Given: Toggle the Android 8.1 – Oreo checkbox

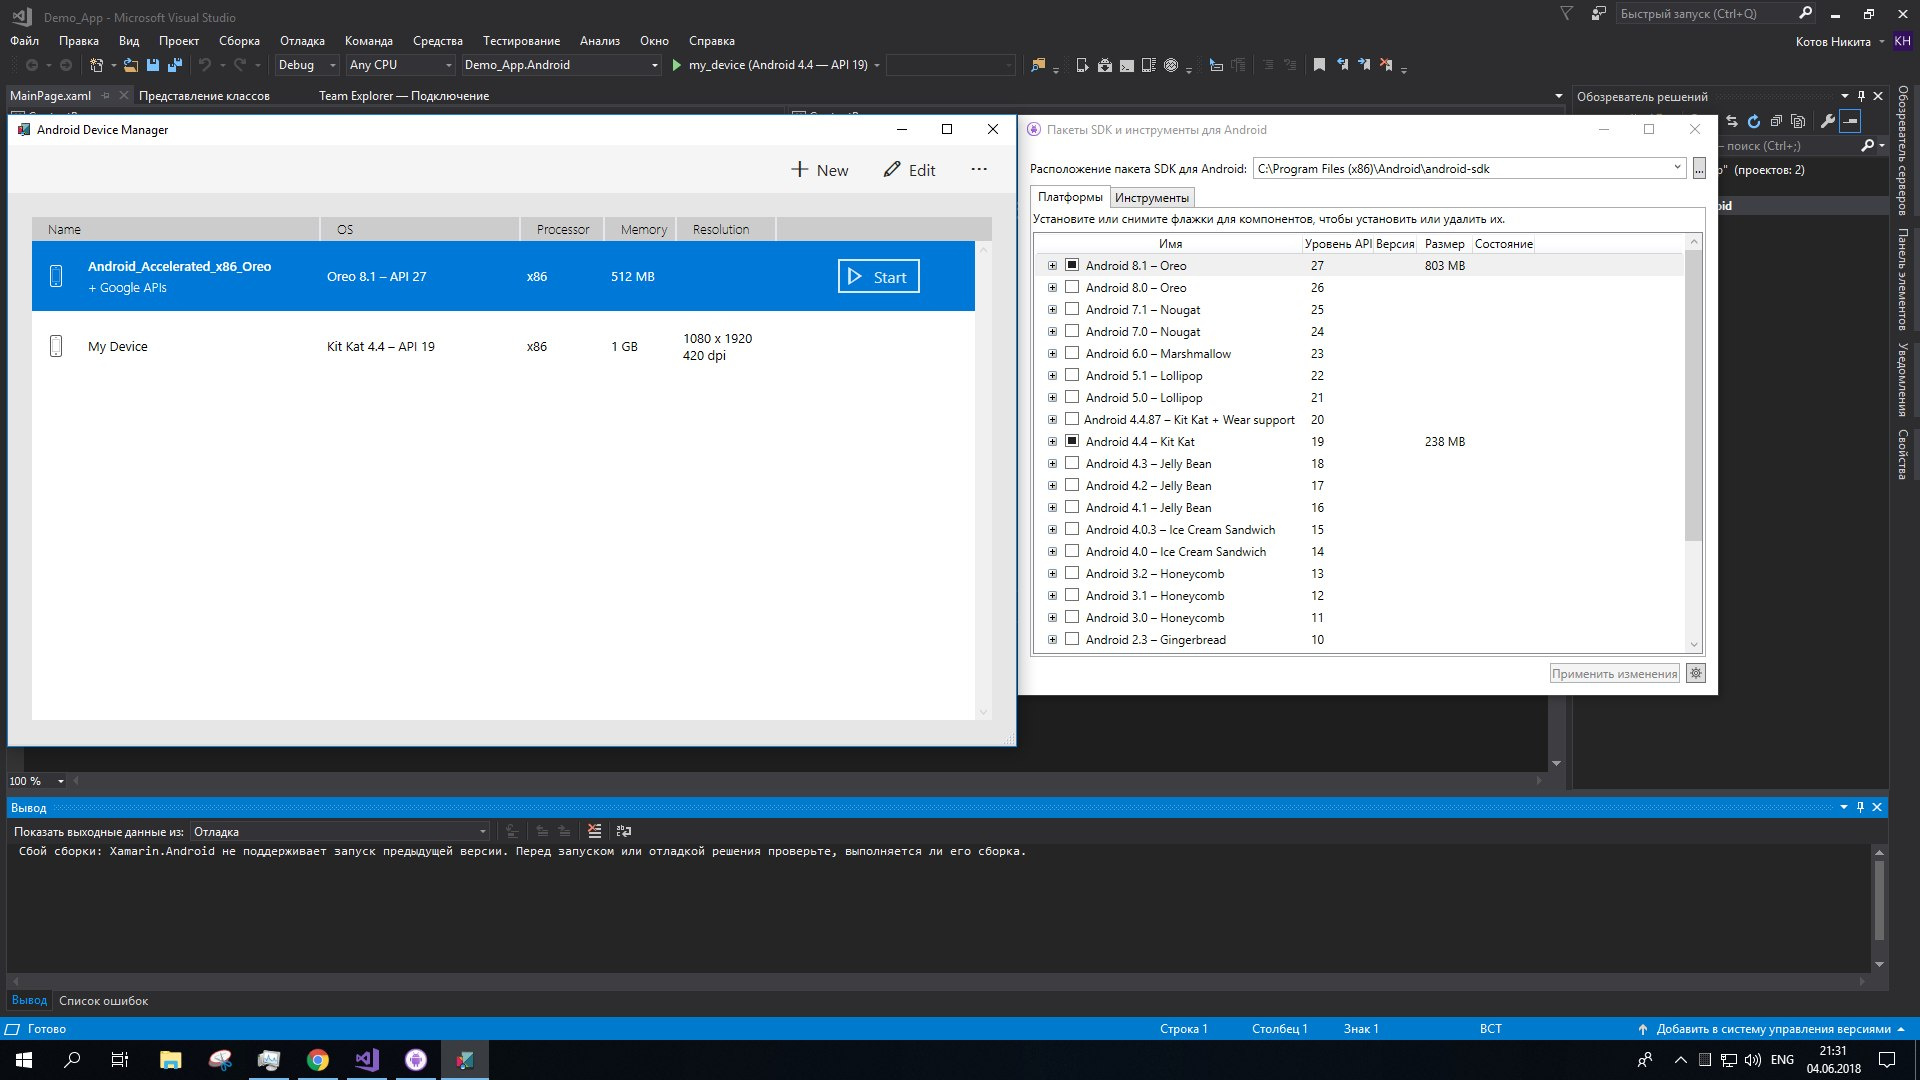Looking at the screenshot, I should [x=1072, y=265].
